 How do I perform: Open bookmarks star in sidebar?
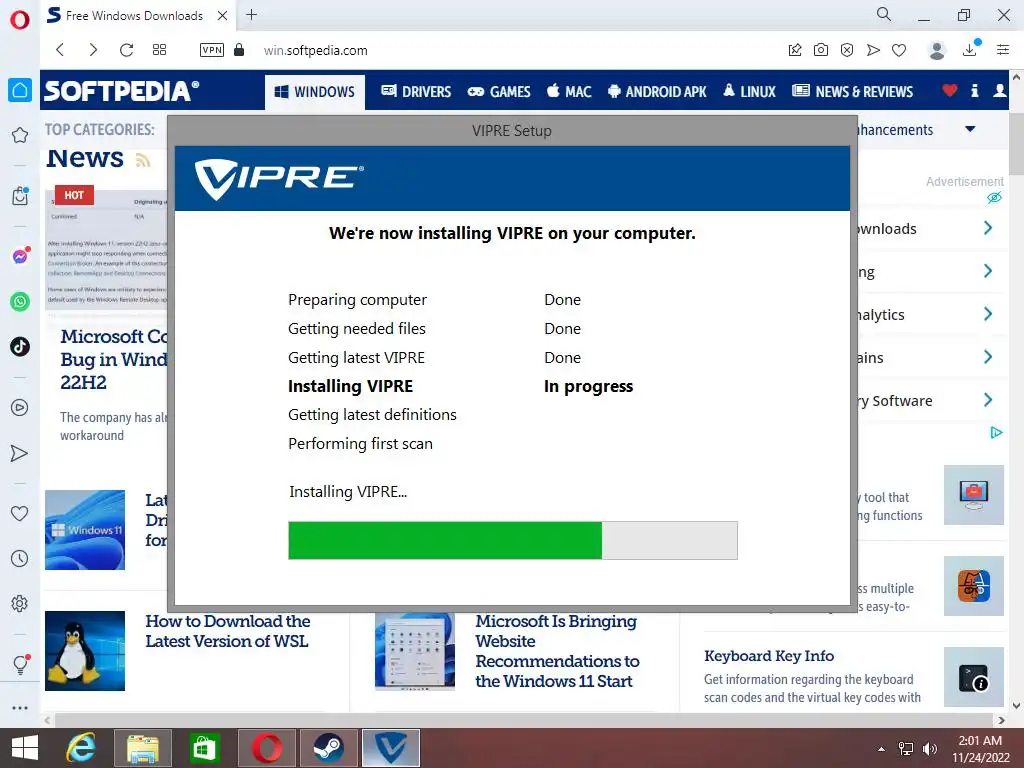(20, 135)
